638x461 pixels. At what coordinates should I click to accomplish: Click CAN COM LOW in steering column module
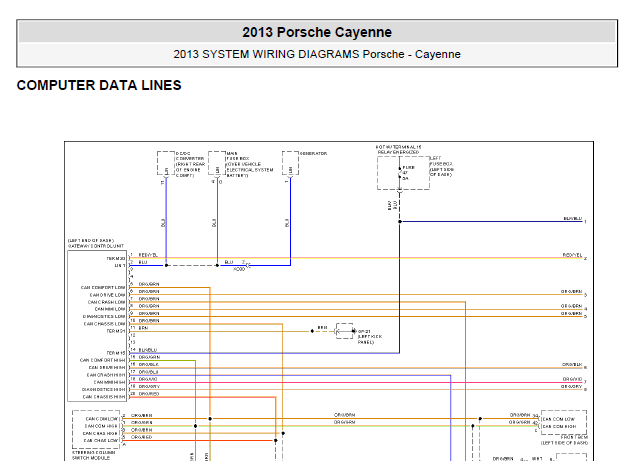click(x=102, y=419)
